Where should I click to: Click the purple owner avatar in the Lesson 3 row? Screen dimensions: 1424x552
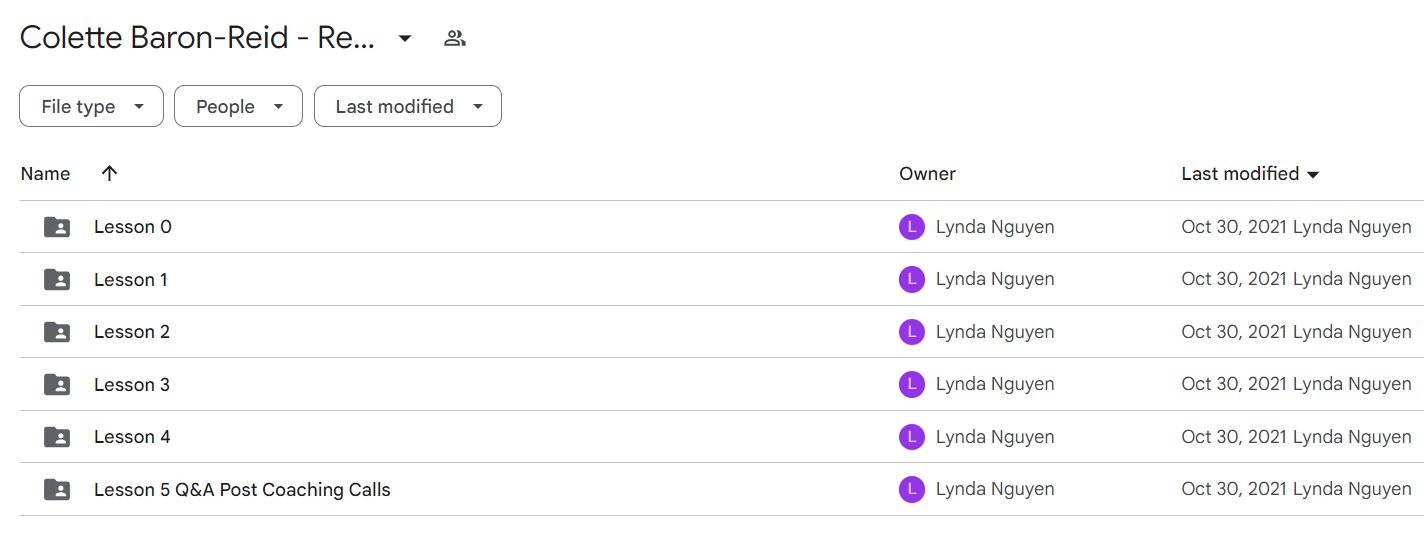pyautogui.click(x=911, y=384)
